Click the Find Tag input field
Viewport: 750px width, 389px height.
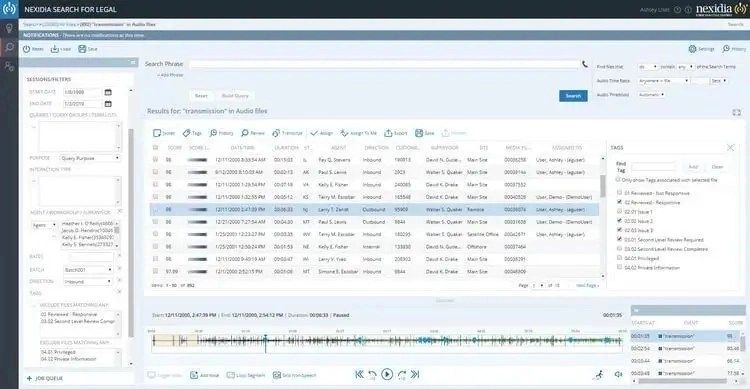653,167
